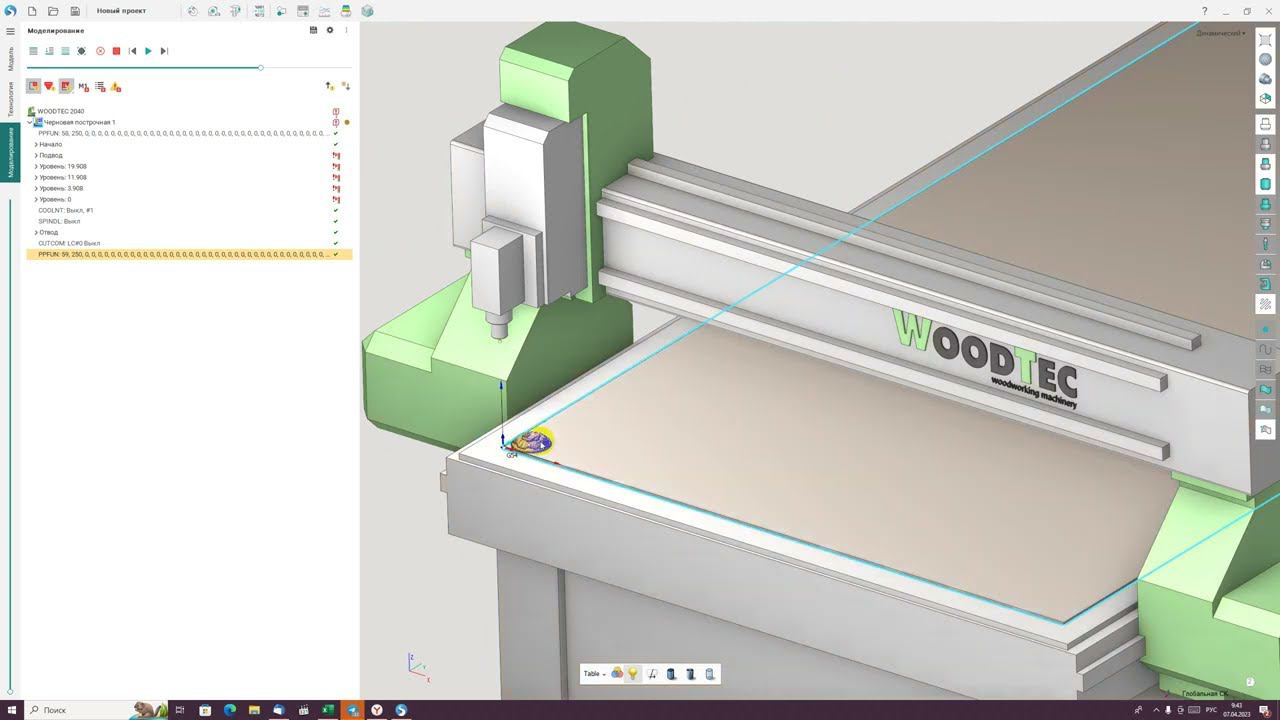Switch to the Технология side tab
The image size is (1280, 720).
[x=10, y=99]
